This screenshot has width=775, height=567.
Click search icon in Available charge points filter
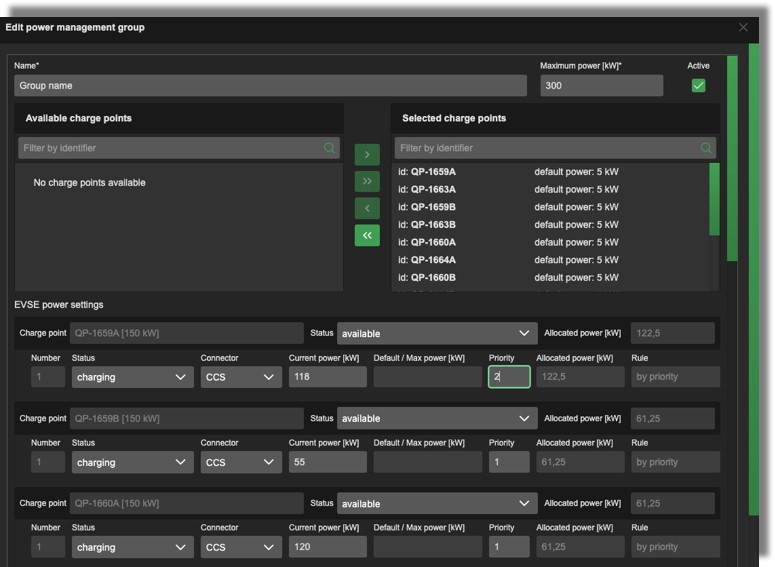329,148
